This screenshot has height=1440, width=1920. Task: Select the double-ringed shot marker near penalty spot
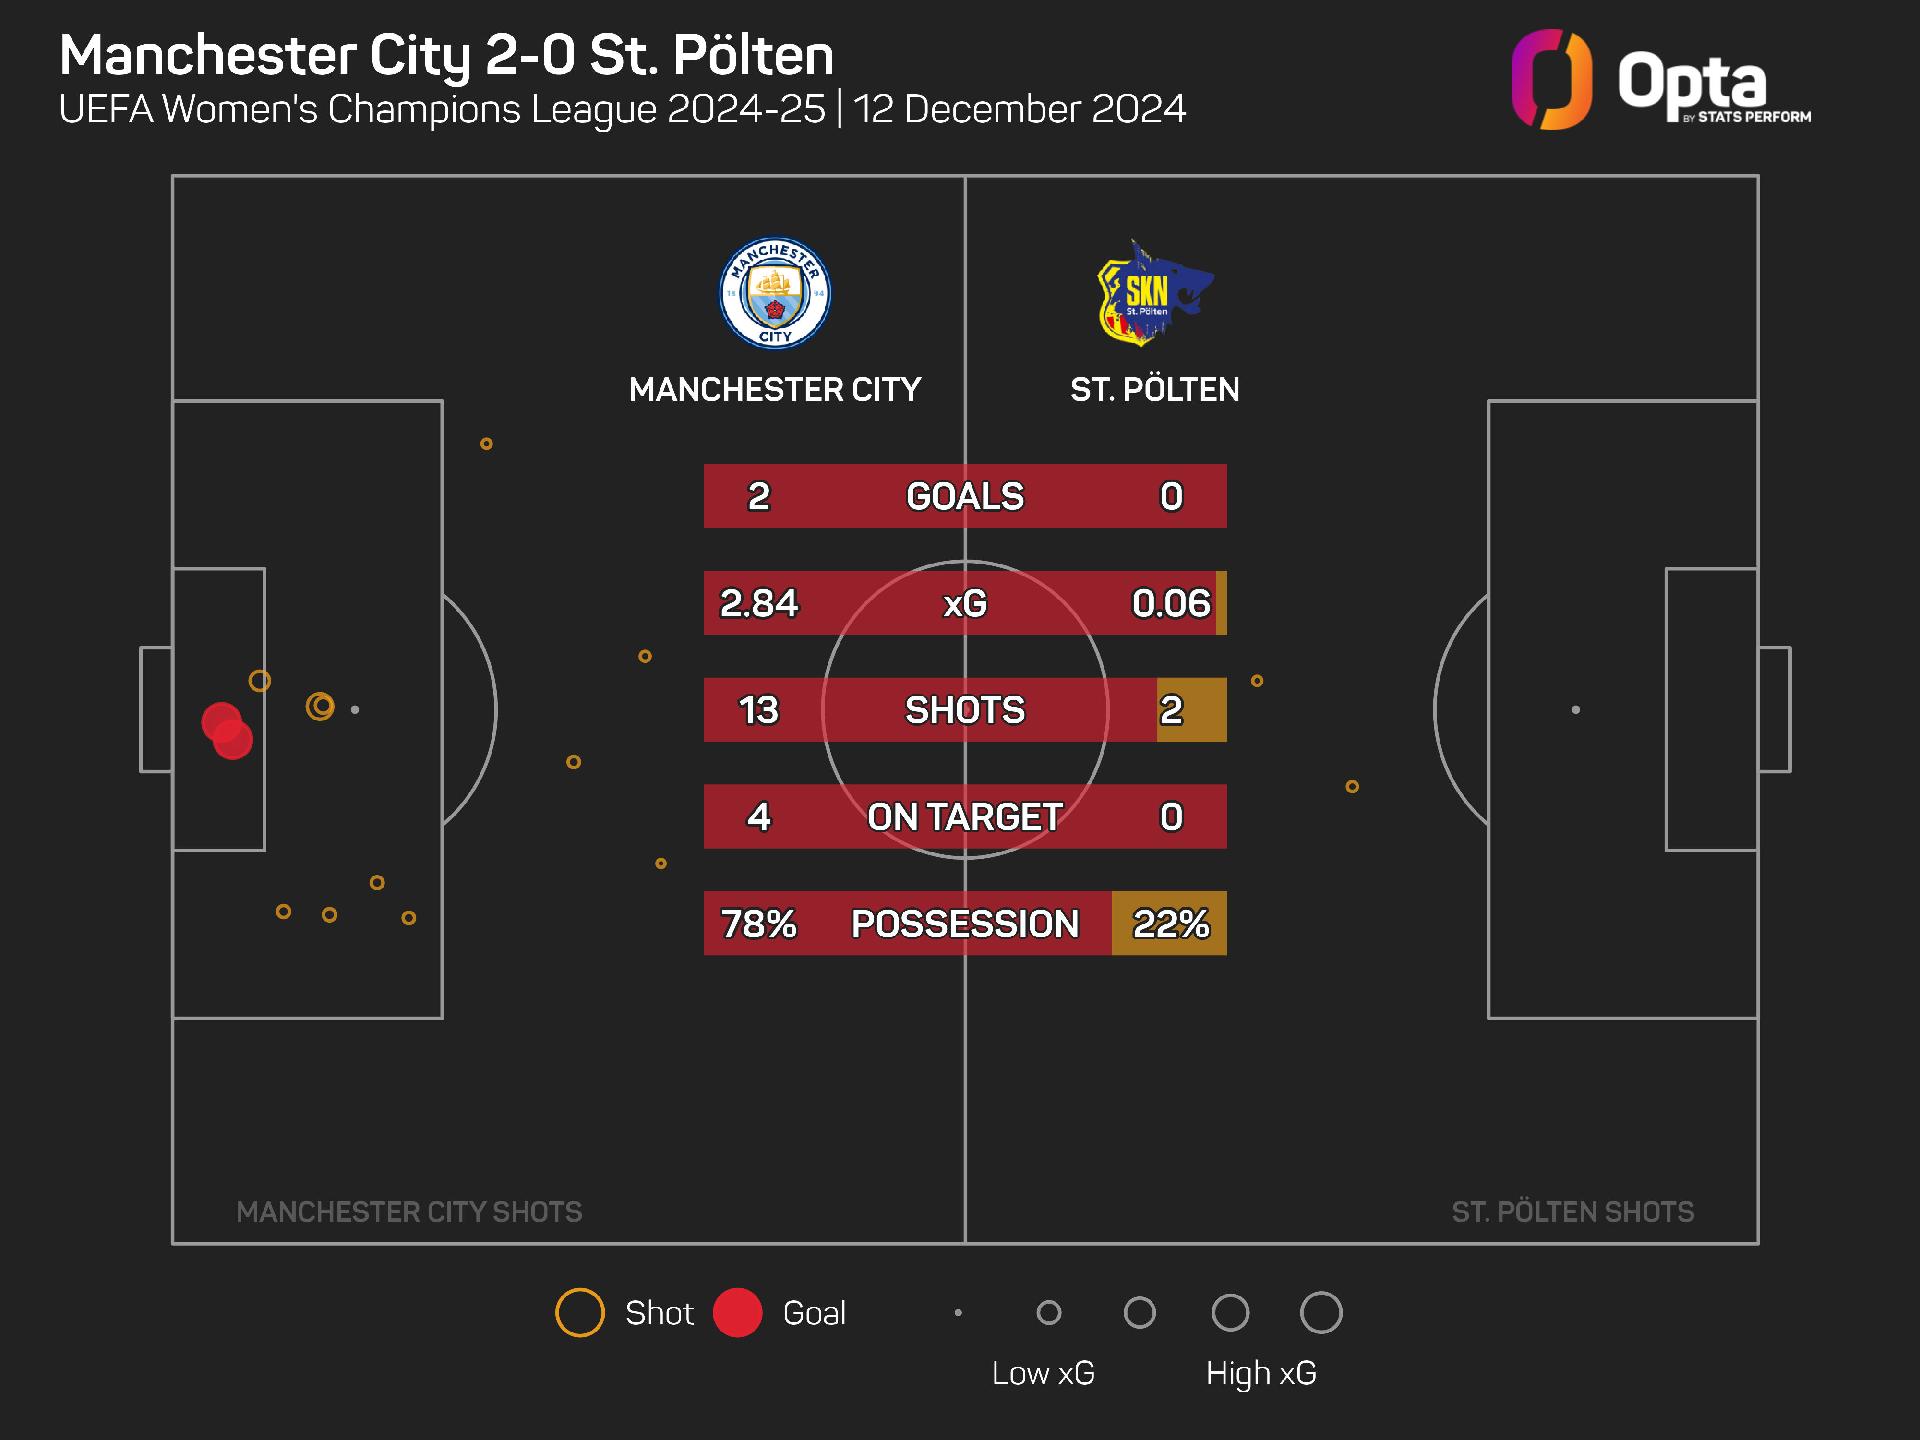click(320, 707)
